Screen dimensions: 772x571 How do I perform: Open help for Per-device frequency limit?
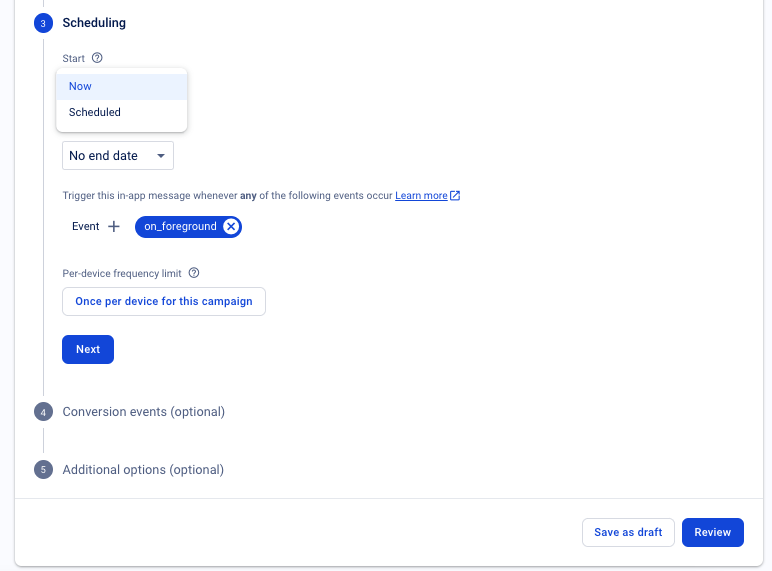(194, 273)
